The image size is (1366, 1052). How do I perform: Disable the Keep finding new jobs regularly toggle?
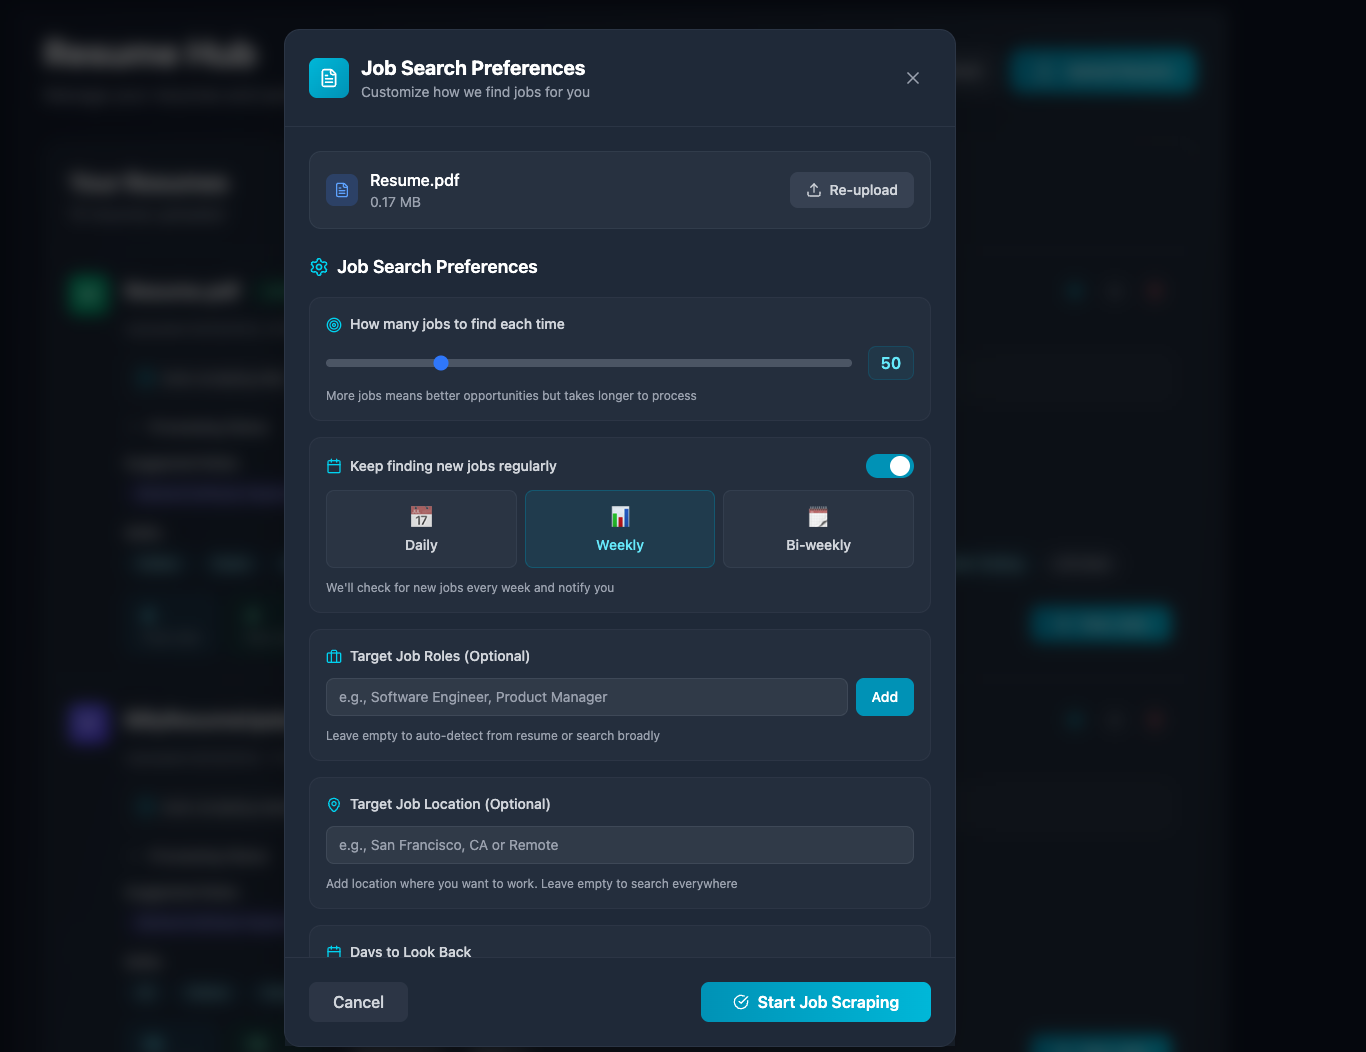click(889, 465)
